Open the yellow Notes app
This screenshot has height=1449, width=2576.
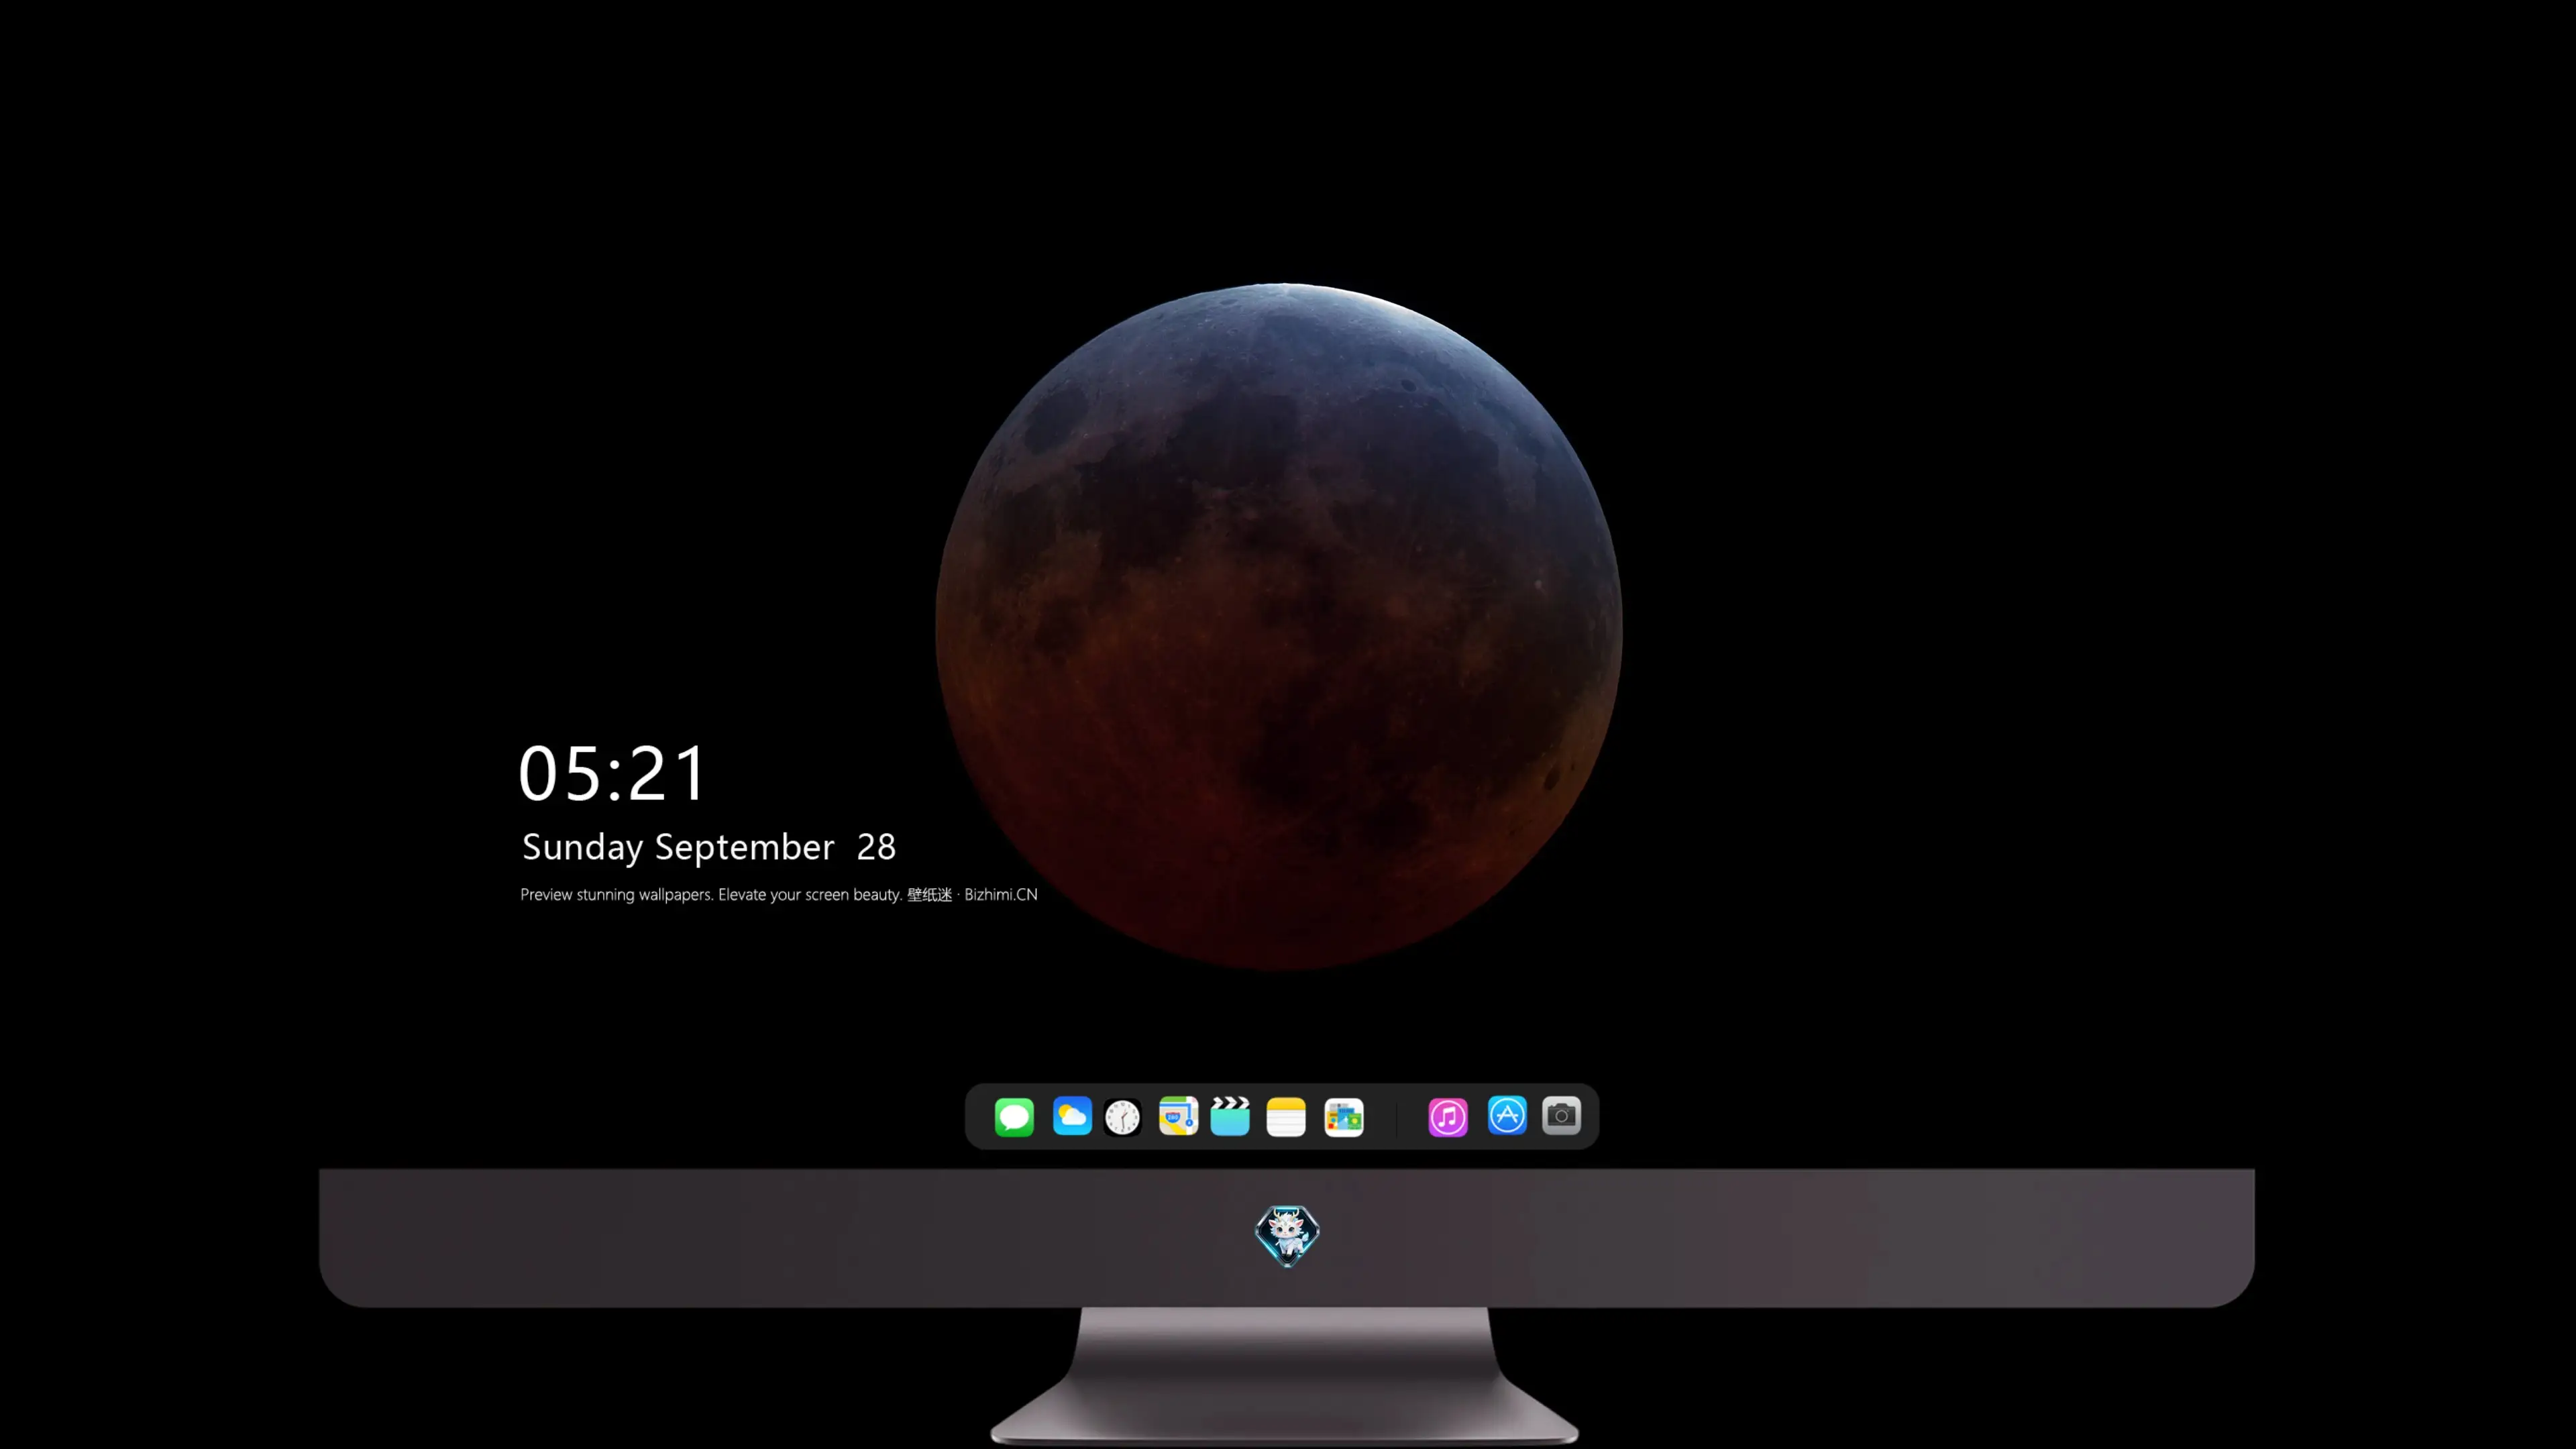1286,1117
